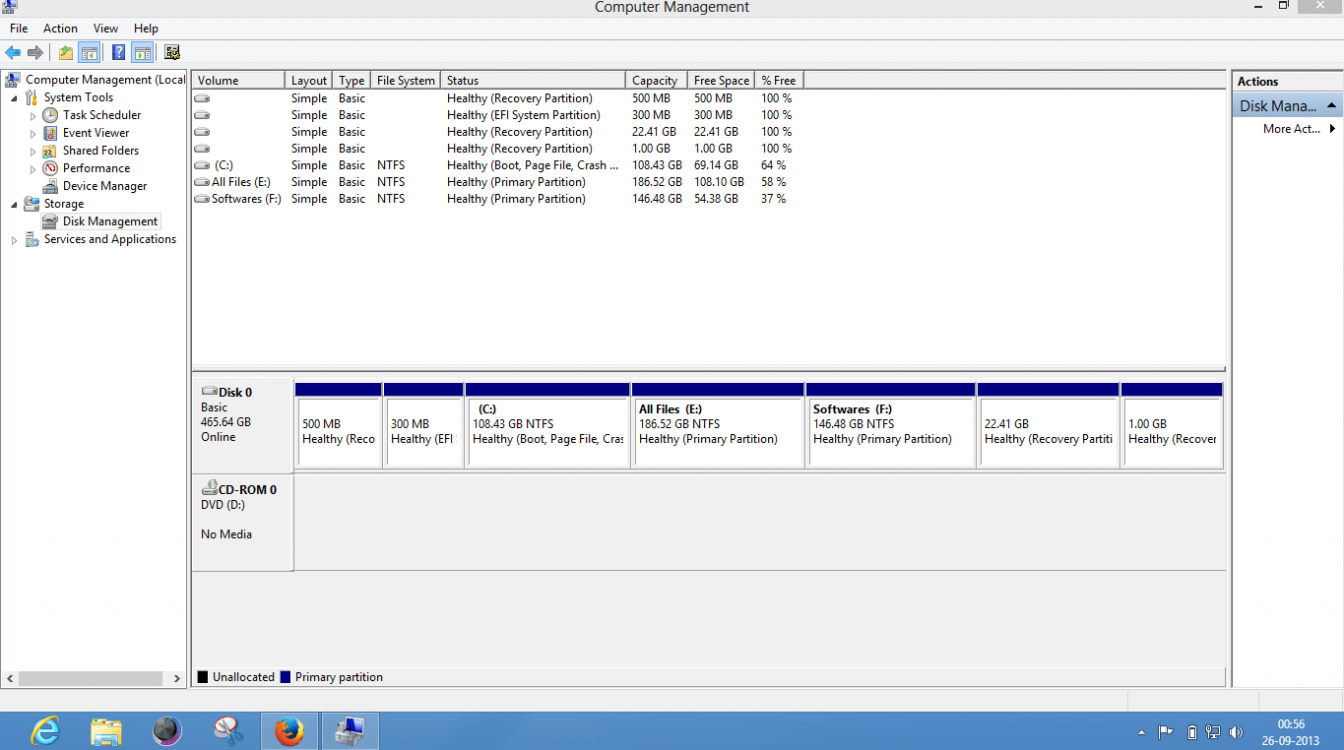The image size is (1344, 750).
Task: Sort by the File System column header
Action: (x=405, y=80)
